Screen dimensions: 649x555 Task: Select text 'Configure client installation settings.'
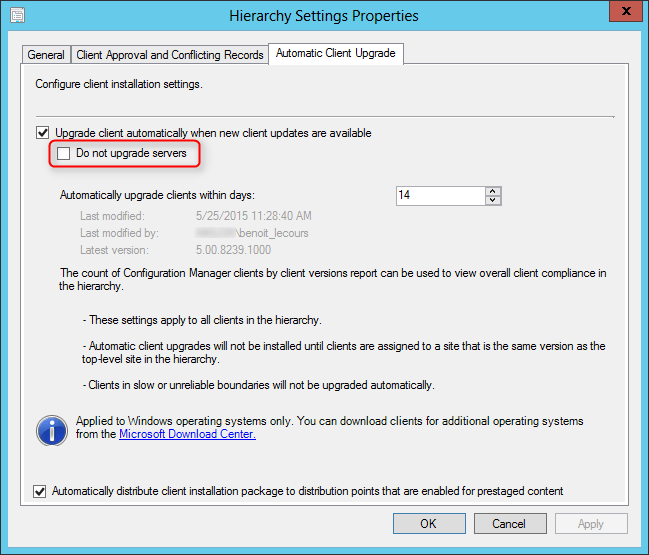click(119, 84)
